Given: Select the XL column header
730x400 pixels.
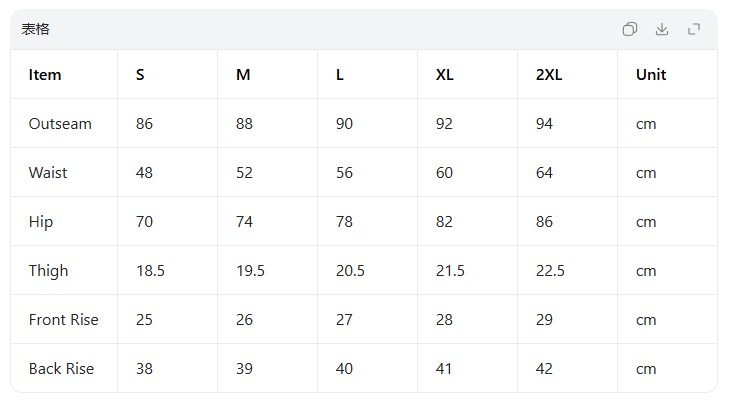Looking at the screenshot, I should [445, 74].
